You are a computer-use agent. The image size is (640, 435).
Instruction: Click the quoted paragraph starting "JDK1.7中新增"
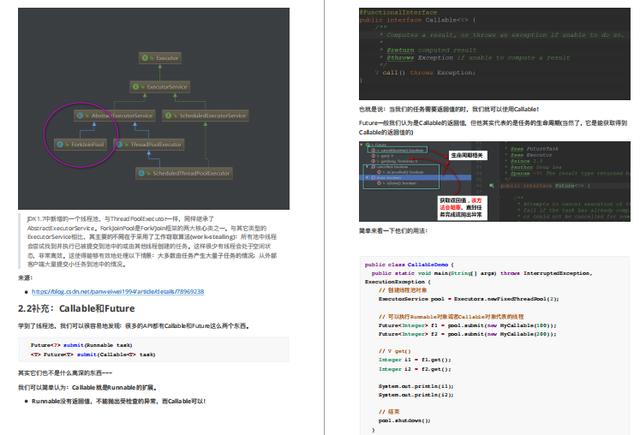point(152,242)
